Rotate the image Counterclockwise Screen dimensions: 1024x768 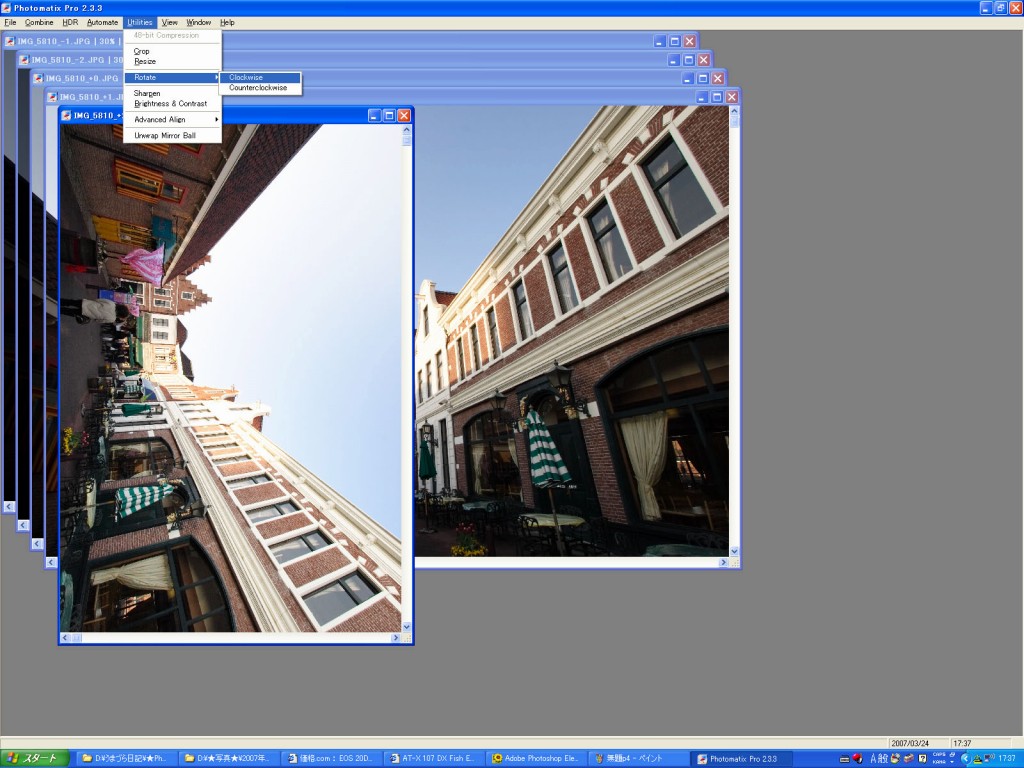click(x=261, y=88)
